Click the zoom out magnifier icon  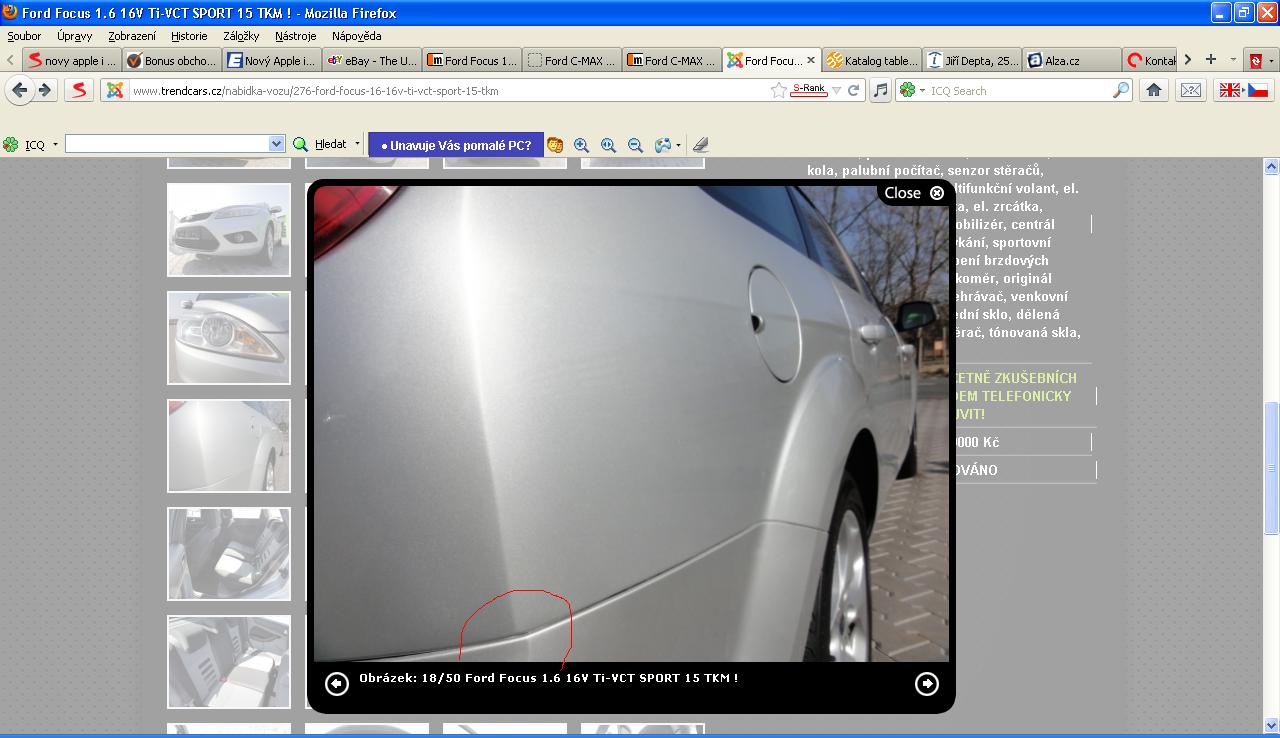tap(635, 145)
